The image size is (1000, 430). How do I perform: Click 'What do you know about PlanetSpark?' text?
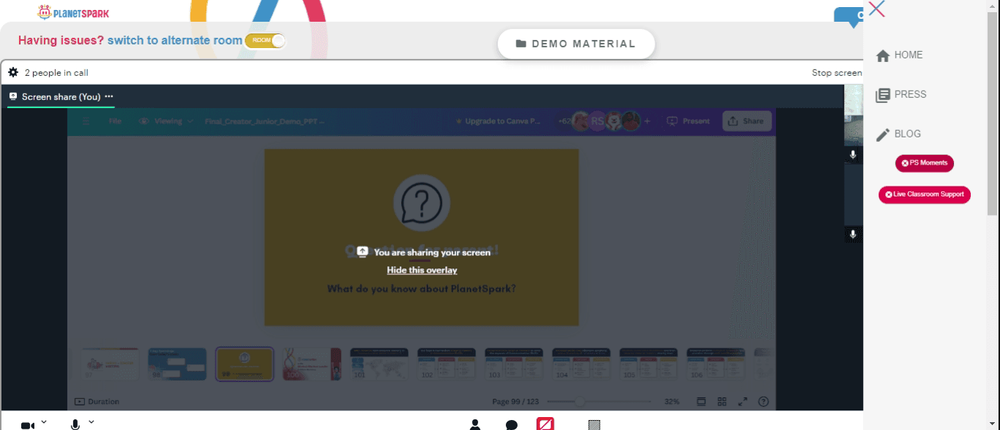pyautogui.click(x=422, y=288)
